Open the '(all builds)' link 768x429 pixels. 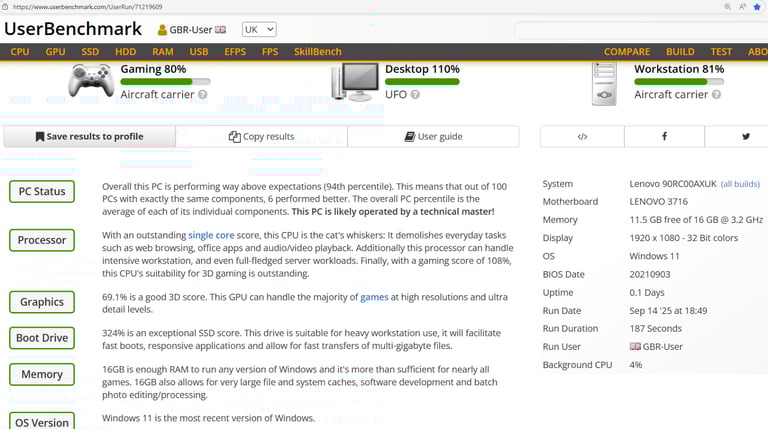pos(740,184)
